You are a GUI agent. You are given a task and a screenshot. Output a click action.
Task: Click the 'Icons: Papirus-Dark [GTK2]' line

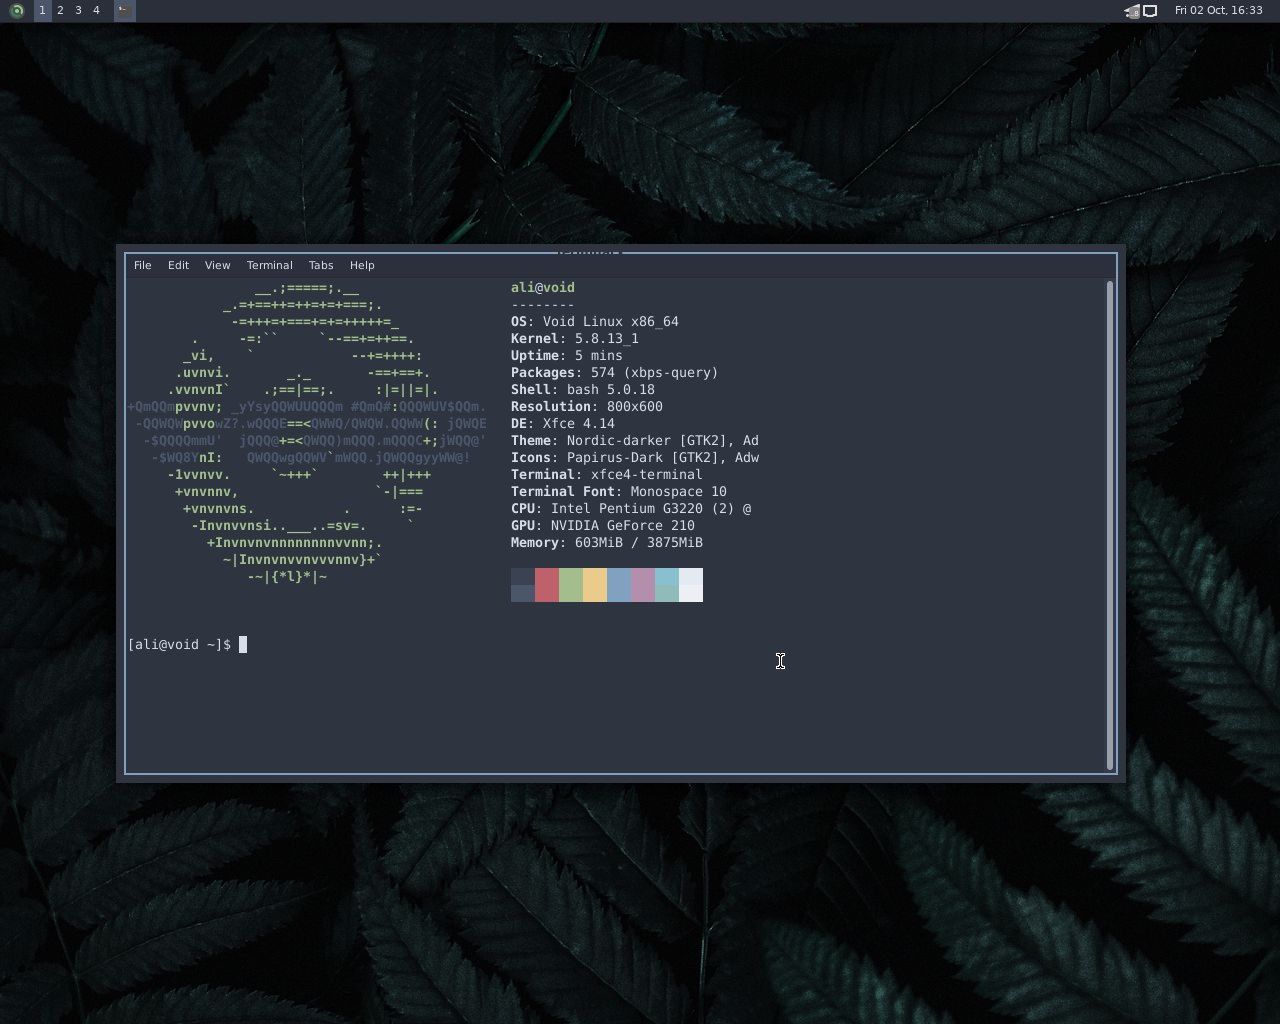click(x=635, y=458)
